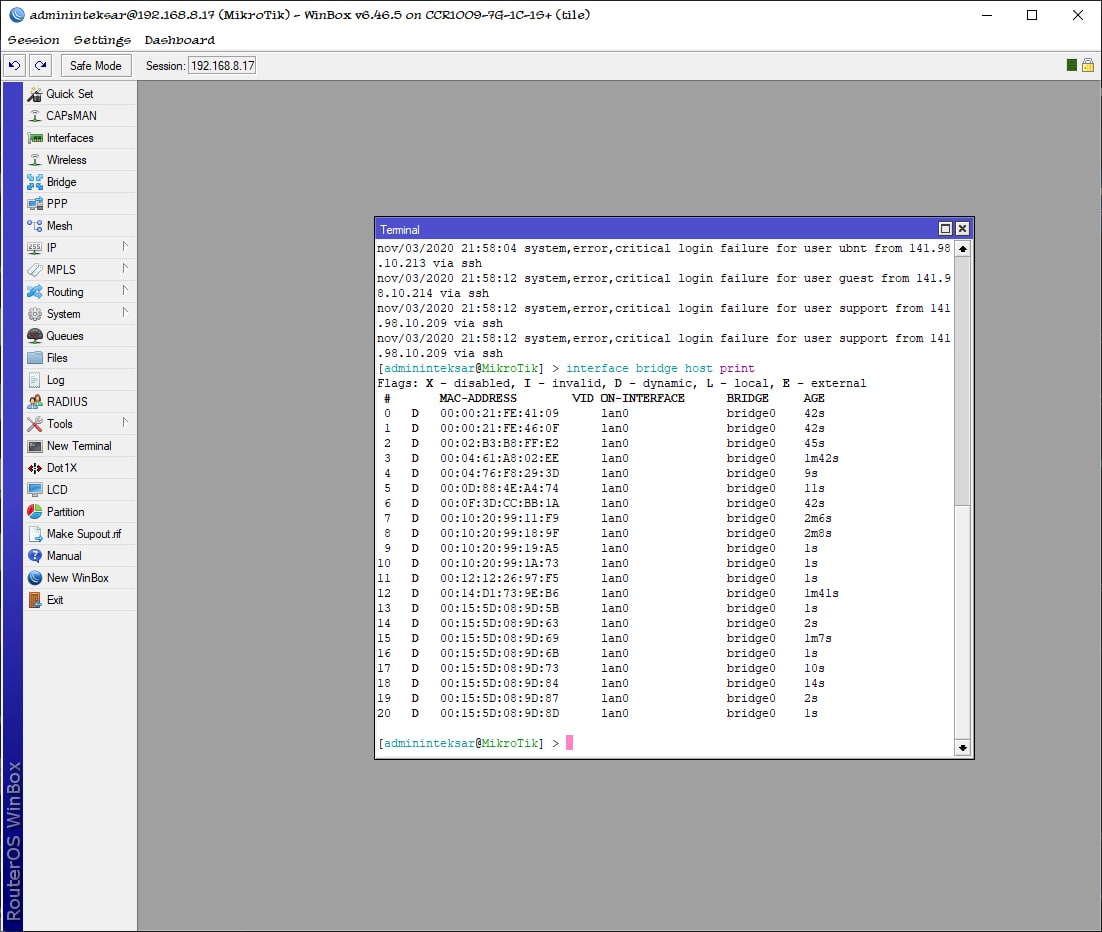The width and height of the screenshot is (1102, 932).
Task: Open the PPP sidebar icon
Action: (x=34, y=204)
